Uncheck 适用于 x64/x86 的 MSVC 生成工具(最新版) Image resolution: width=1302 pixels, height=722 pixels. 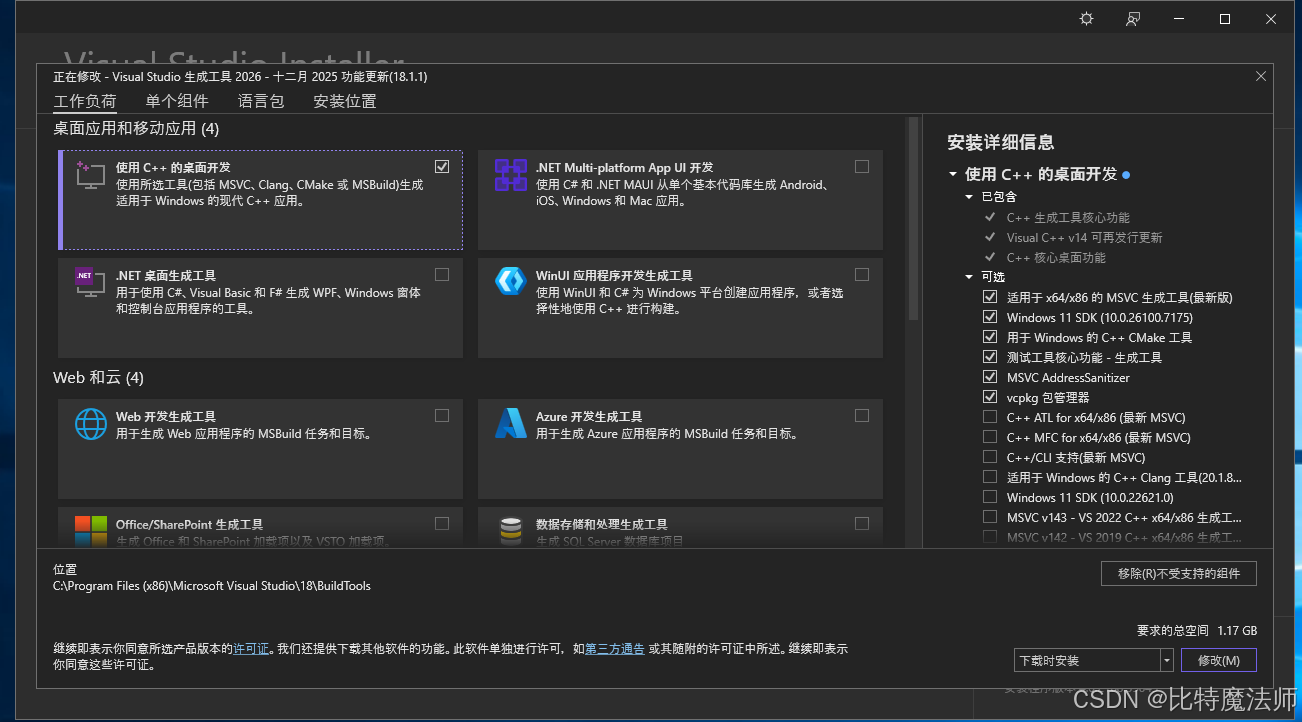pyautogui.click(x=990, y=297)
